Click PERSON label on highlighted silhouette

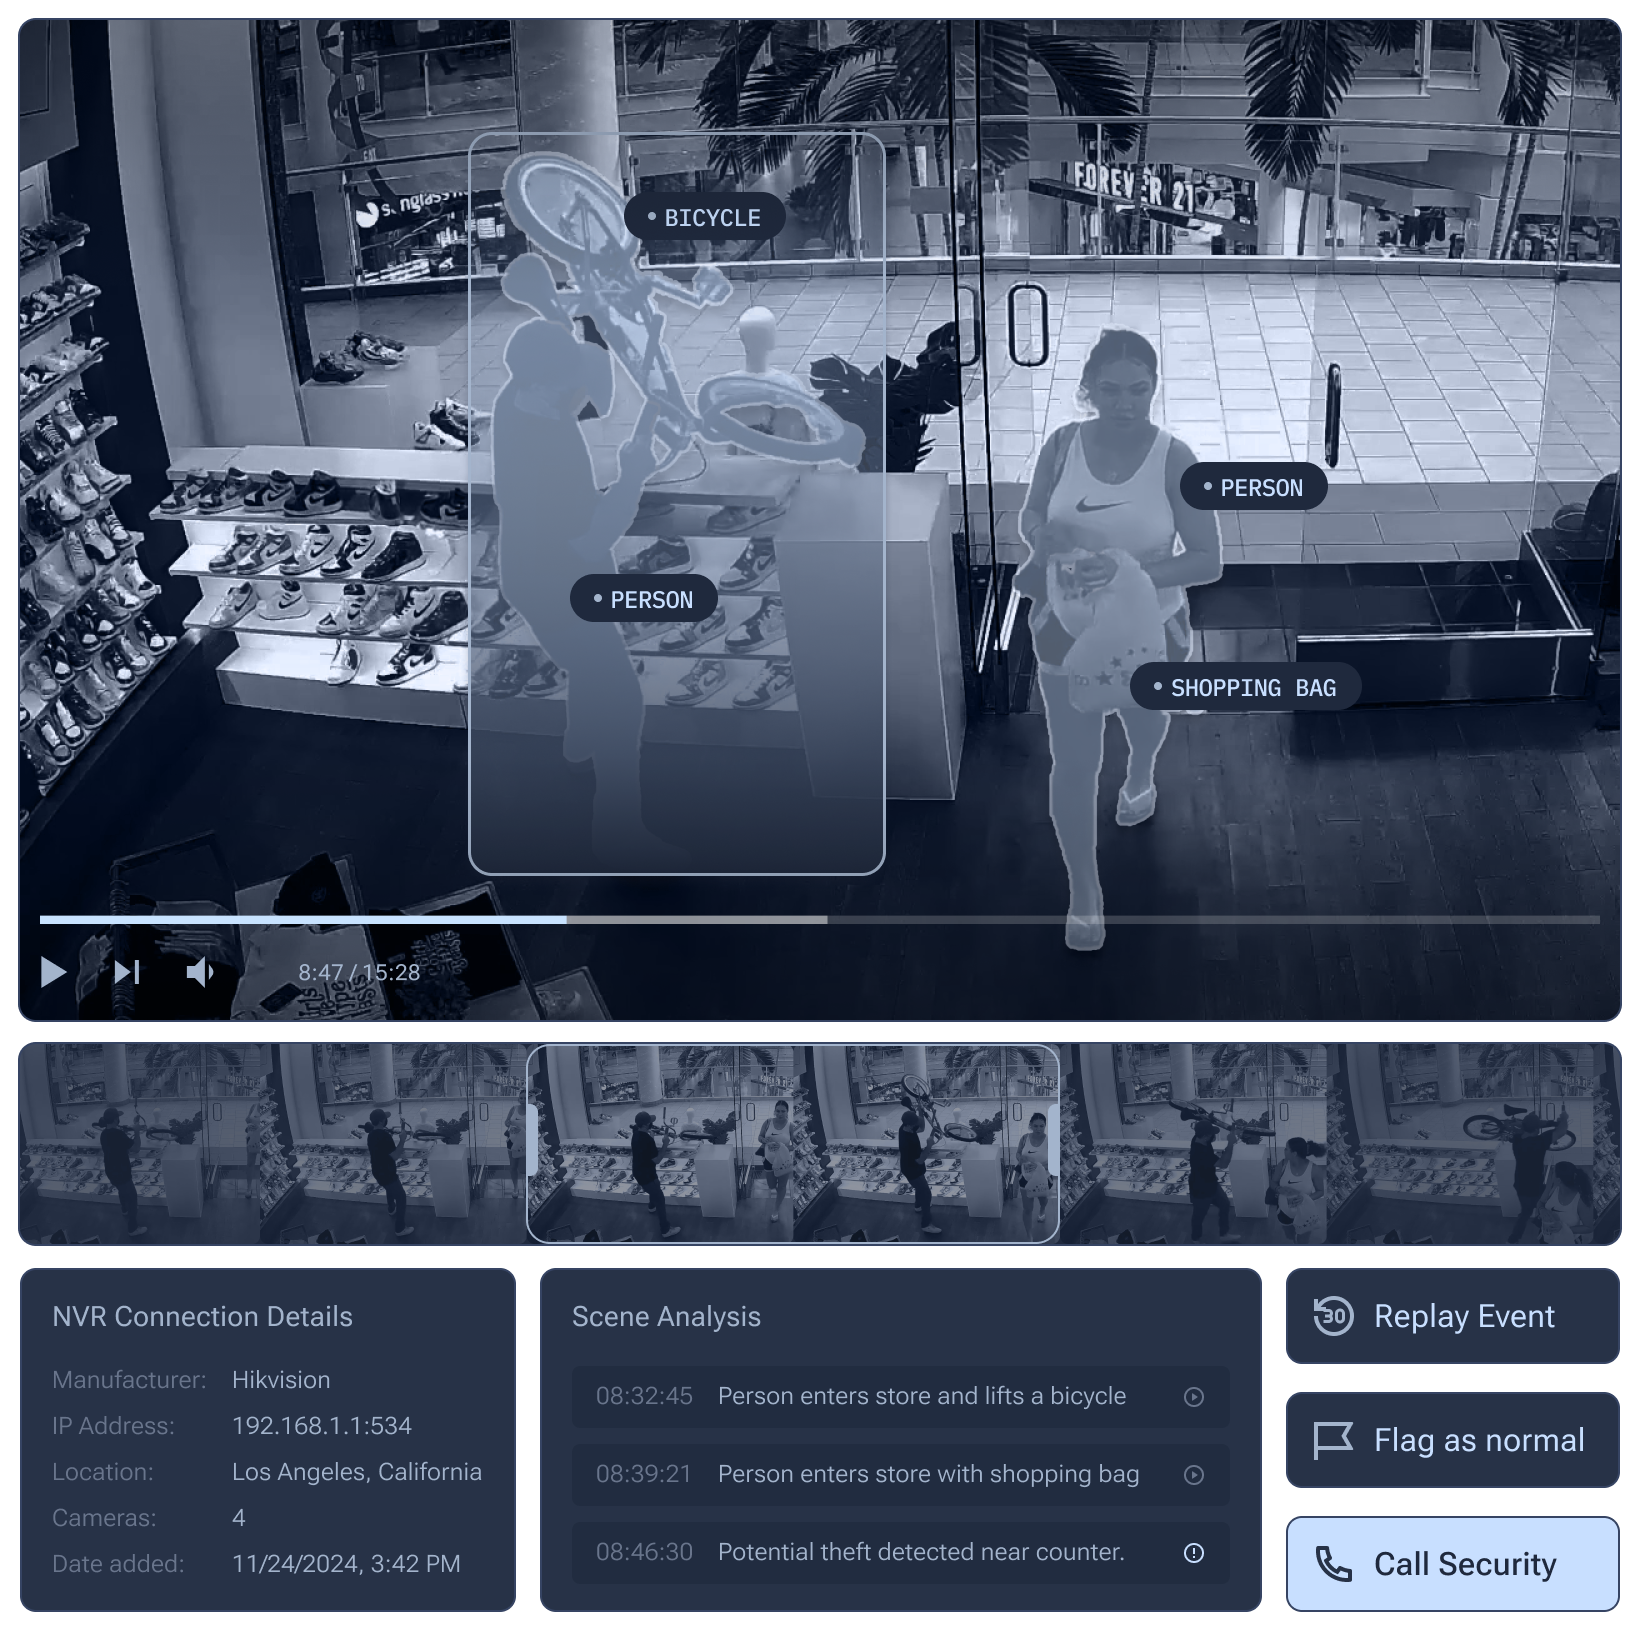(x=644, y=600)
